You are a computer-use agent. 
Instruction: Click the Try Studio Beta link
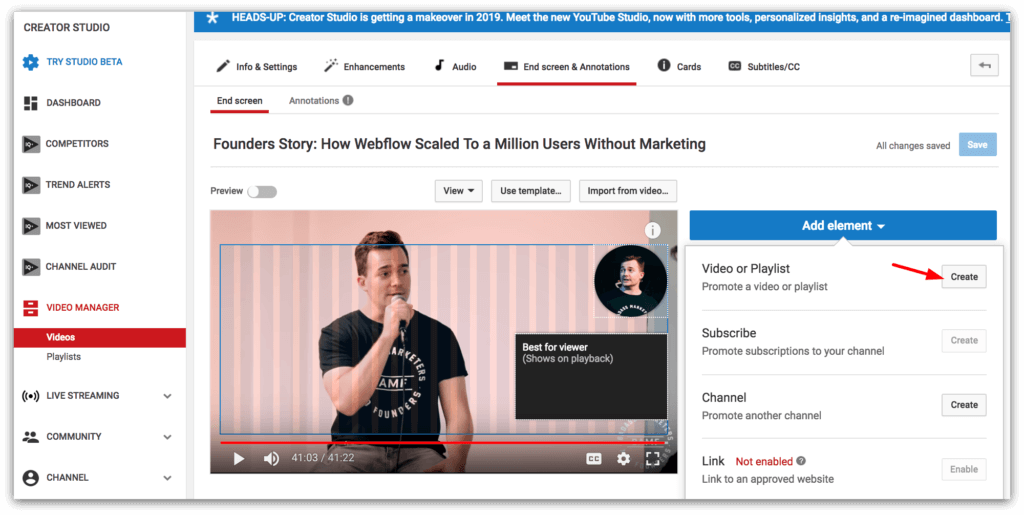coord(84,62)
